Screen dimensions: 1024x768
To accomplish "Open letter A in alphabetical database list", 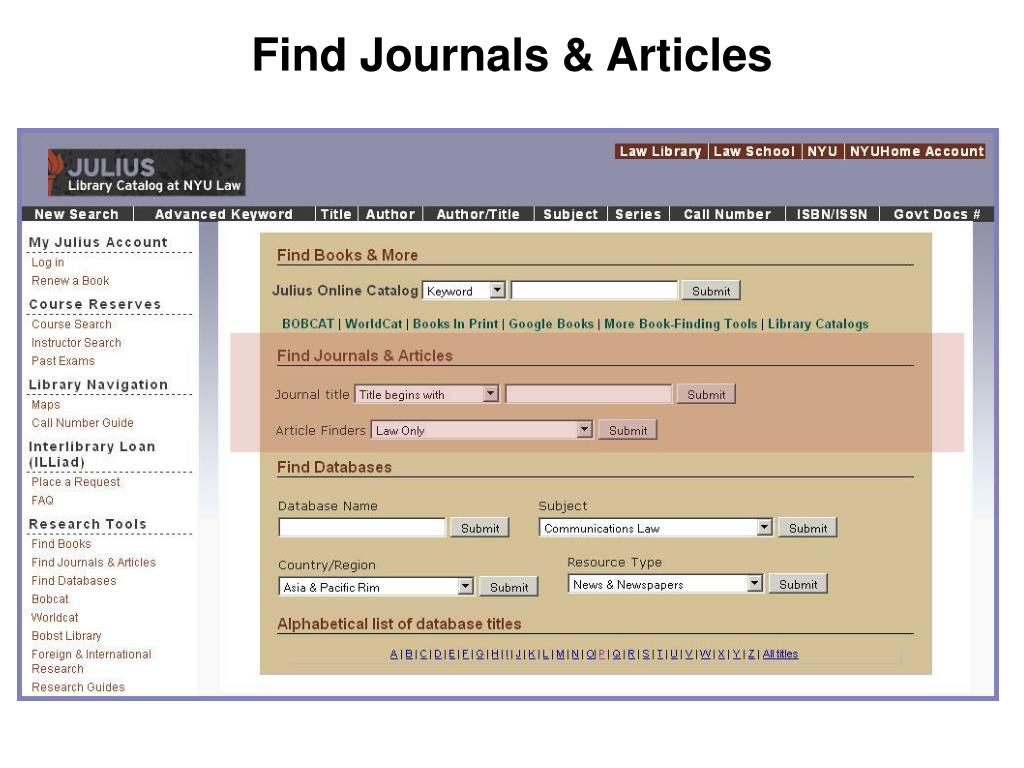I will [x=394, y=654].
